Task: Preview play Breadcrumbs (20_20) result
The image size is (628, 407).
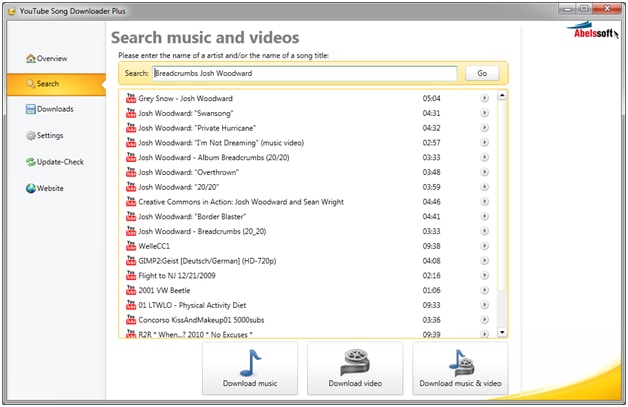Action: coord(484,231)
